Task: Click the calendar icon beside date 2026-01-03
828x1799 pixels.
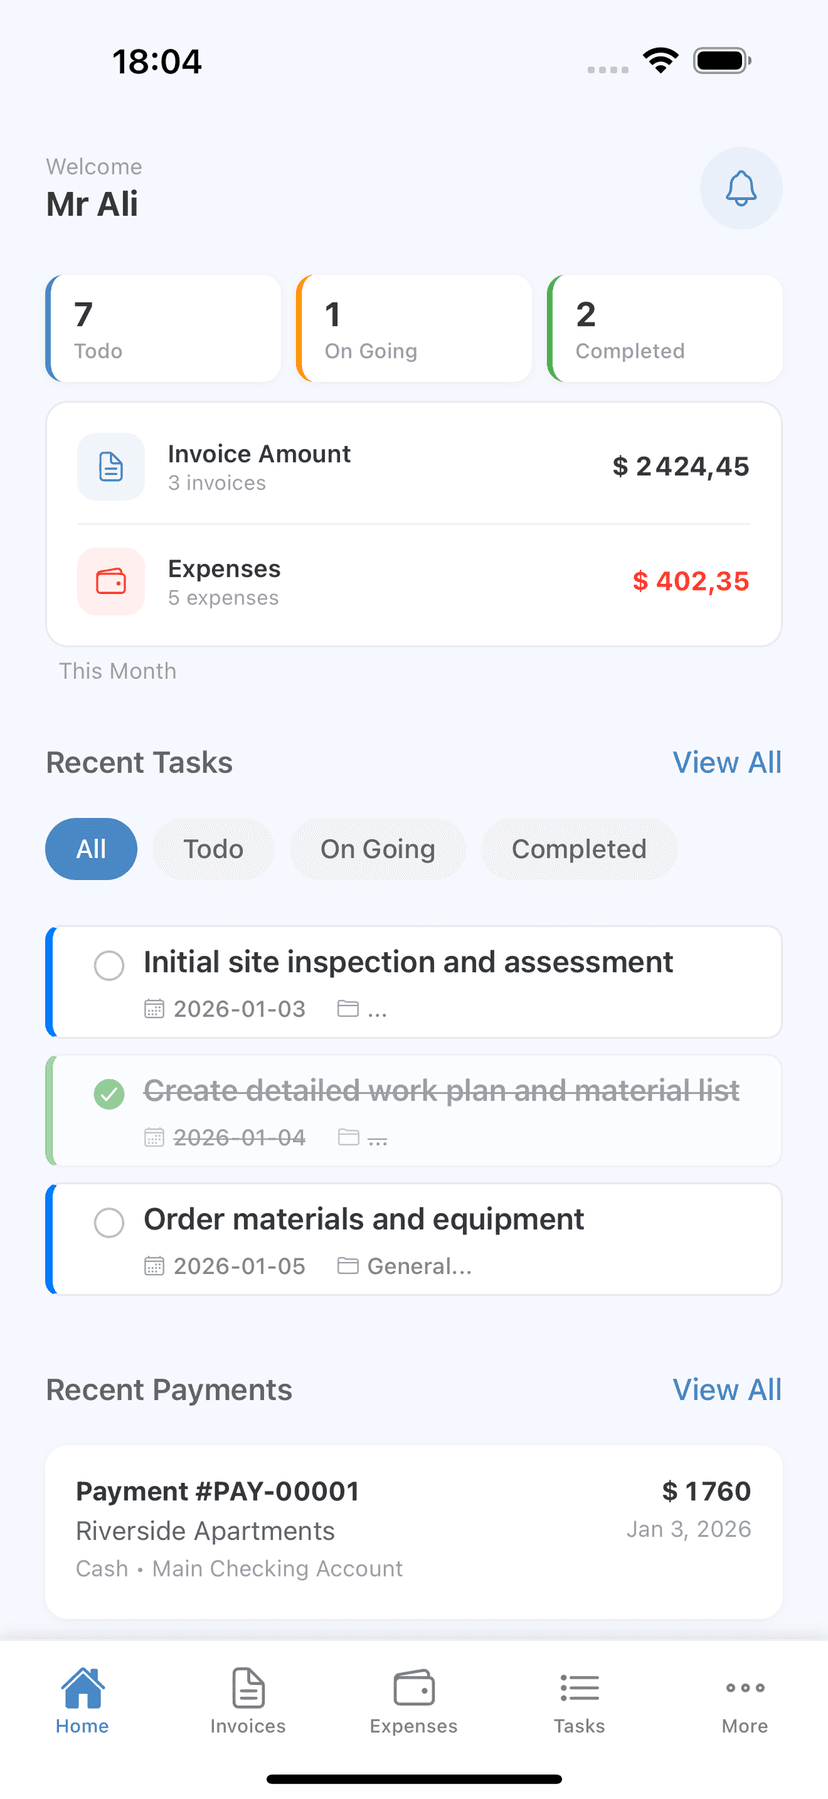Action: 155,1008
